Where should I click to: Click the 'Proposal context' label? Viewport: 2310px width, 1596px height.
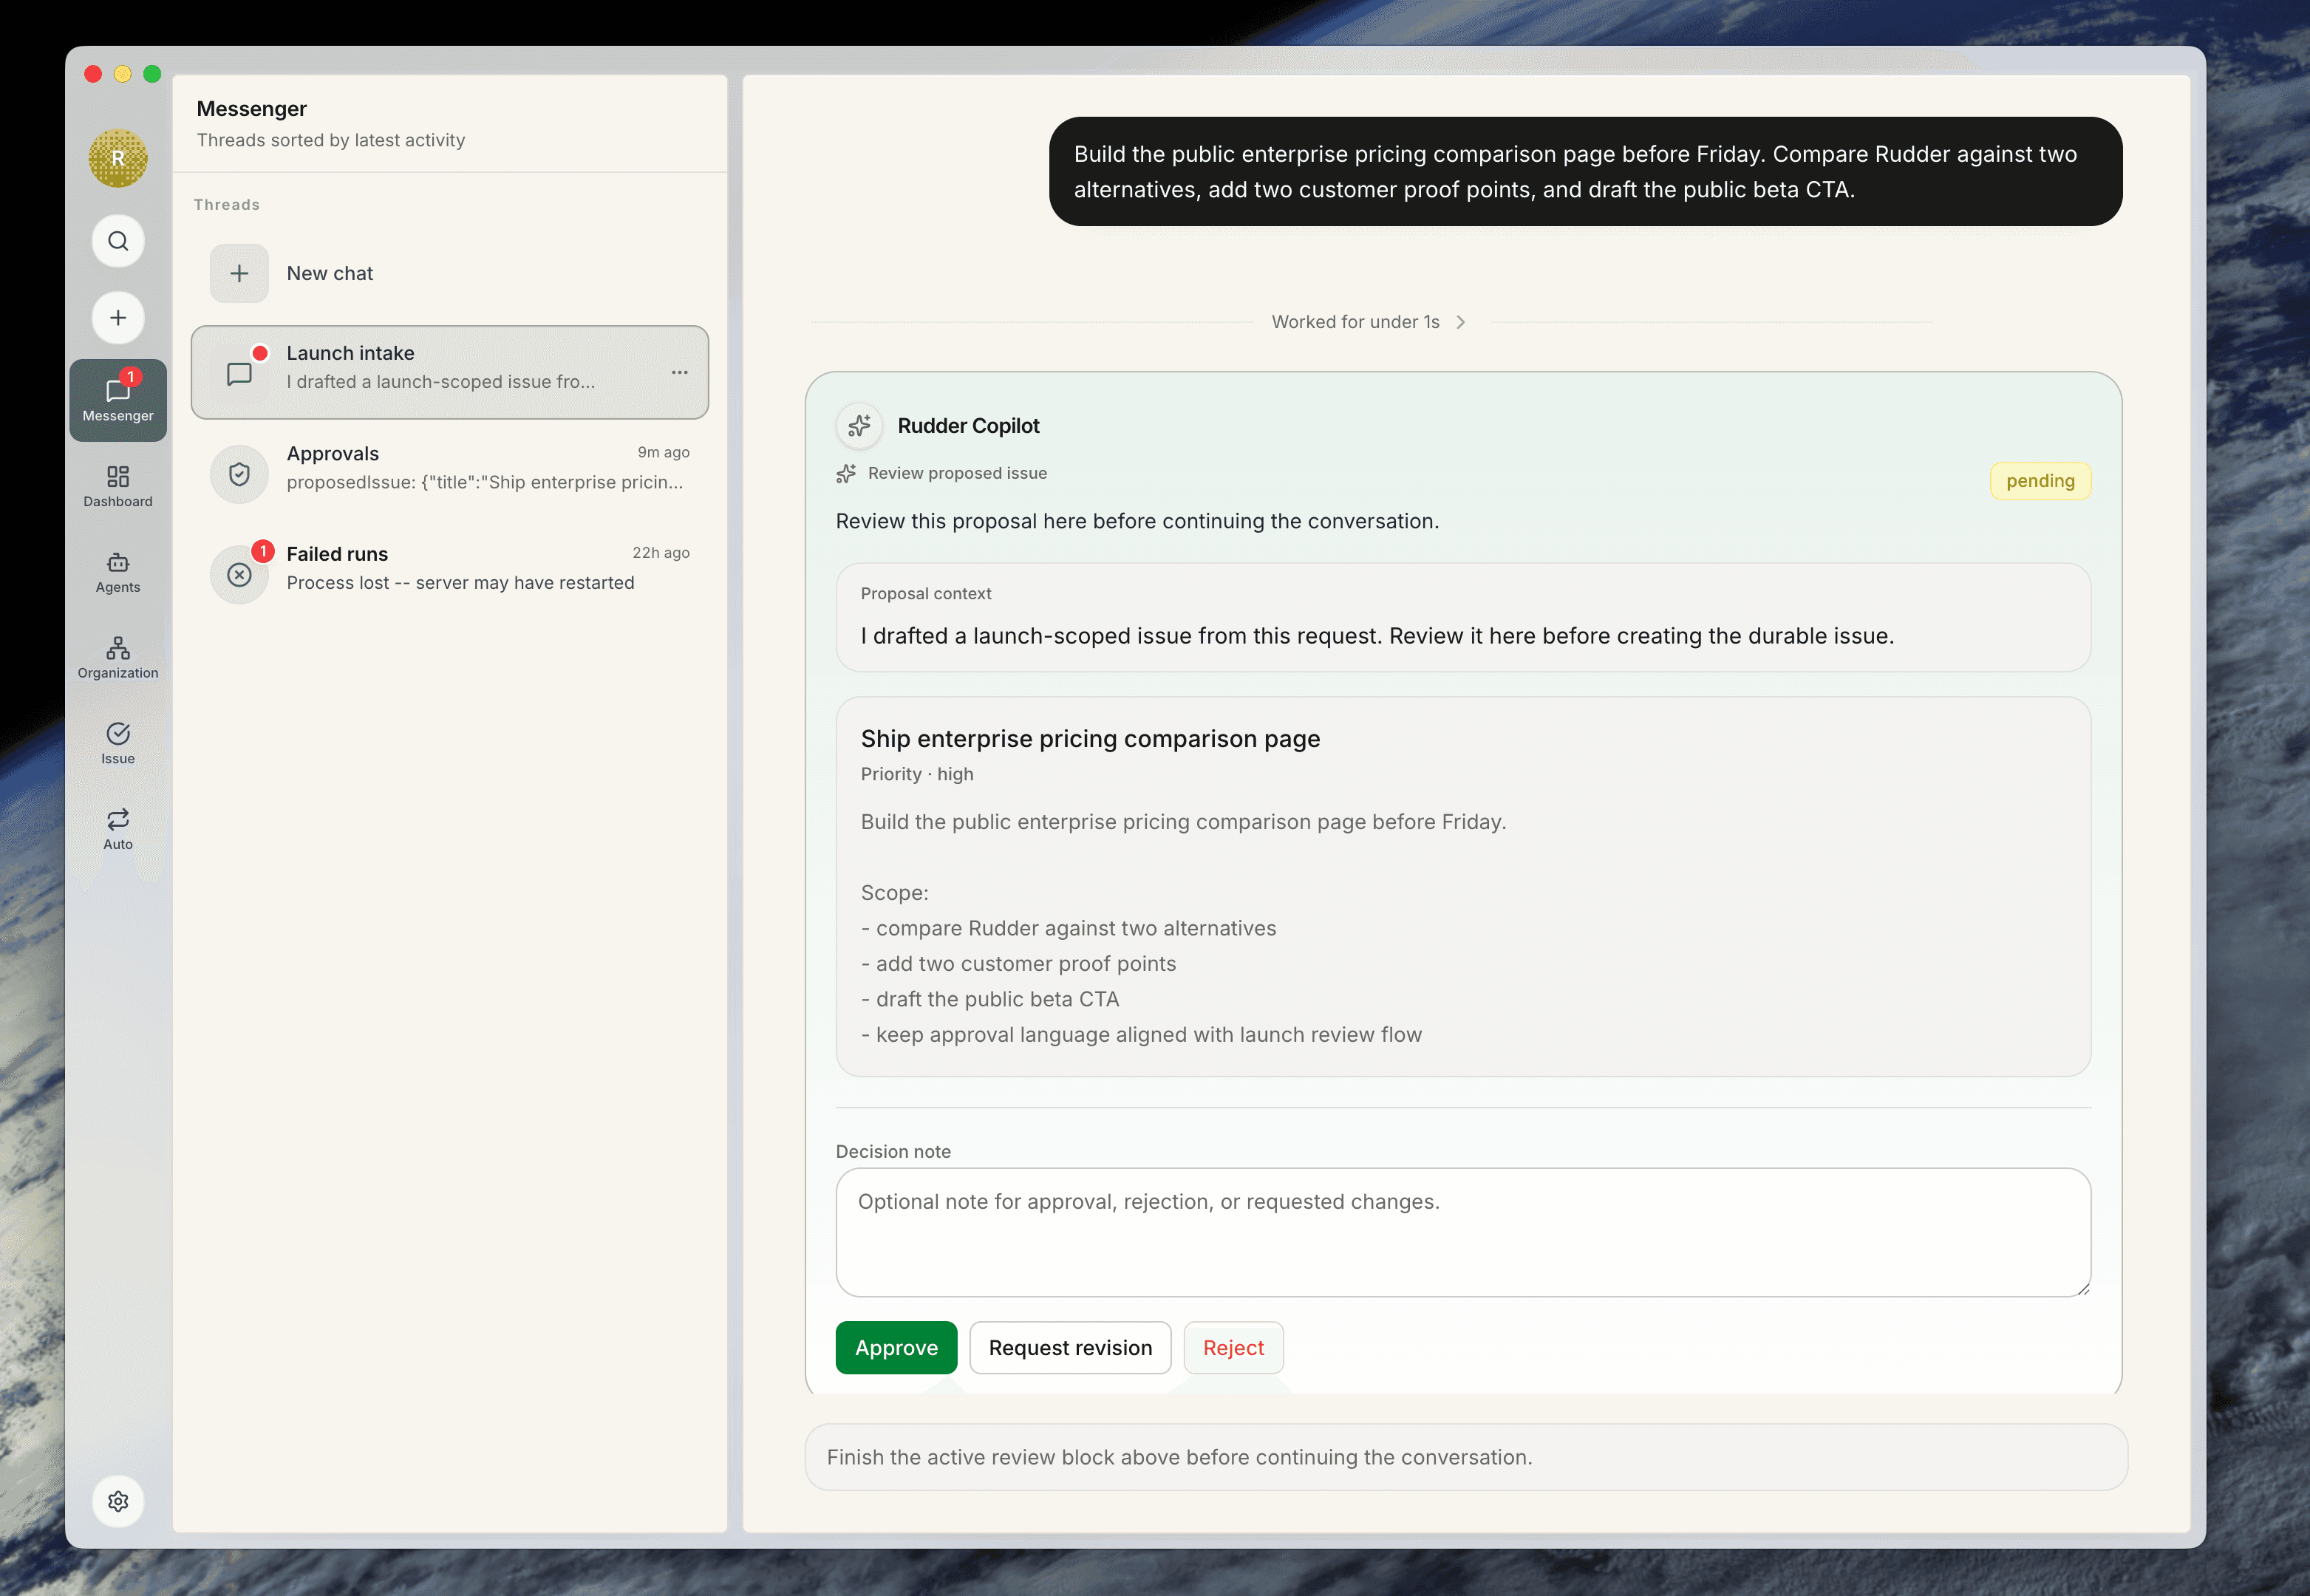click(x=926, y=594)
